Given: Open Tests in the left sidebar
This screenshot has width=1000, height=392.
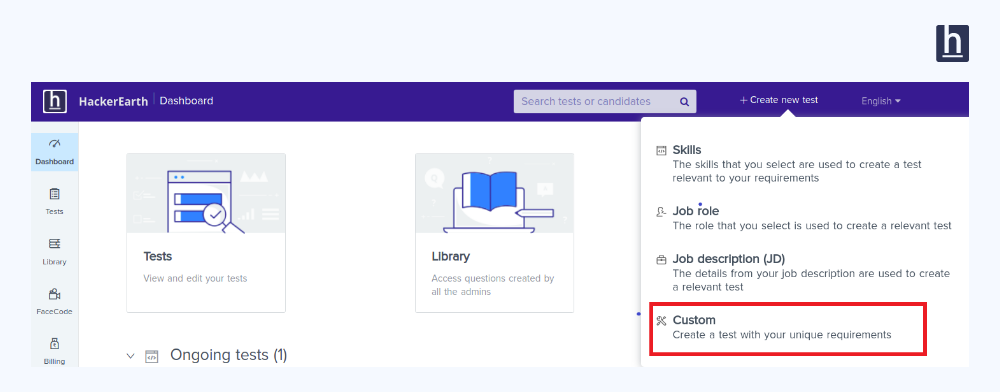Looking at the screenshot, I should click(54, 201).
